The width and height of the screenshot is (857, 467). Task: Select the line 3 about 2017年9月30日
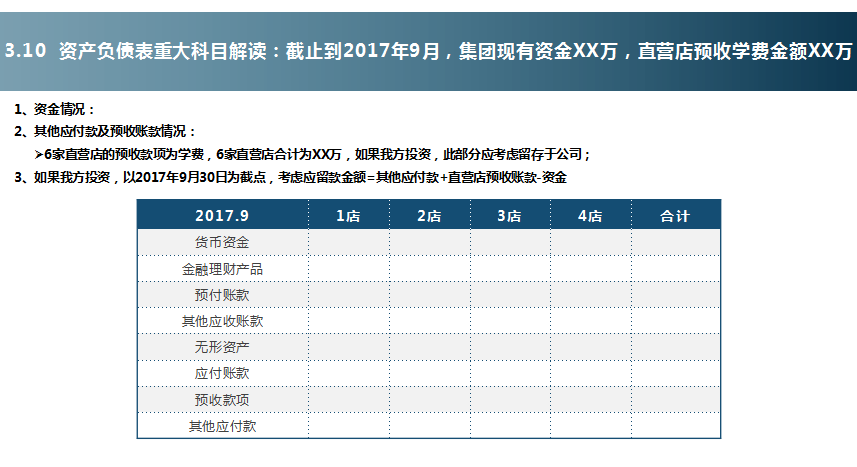tap(290, 177)
